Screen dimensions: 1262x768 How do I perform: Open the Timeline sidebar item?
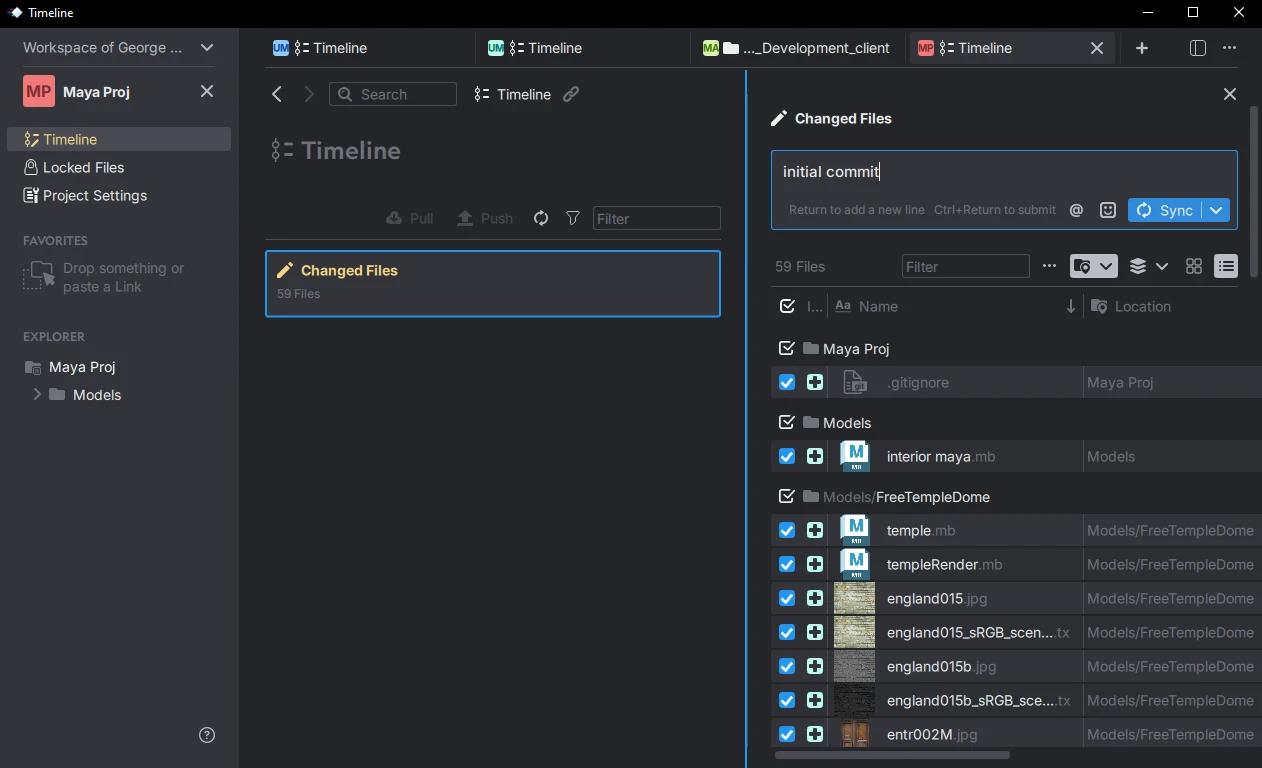tap(119, 139)
